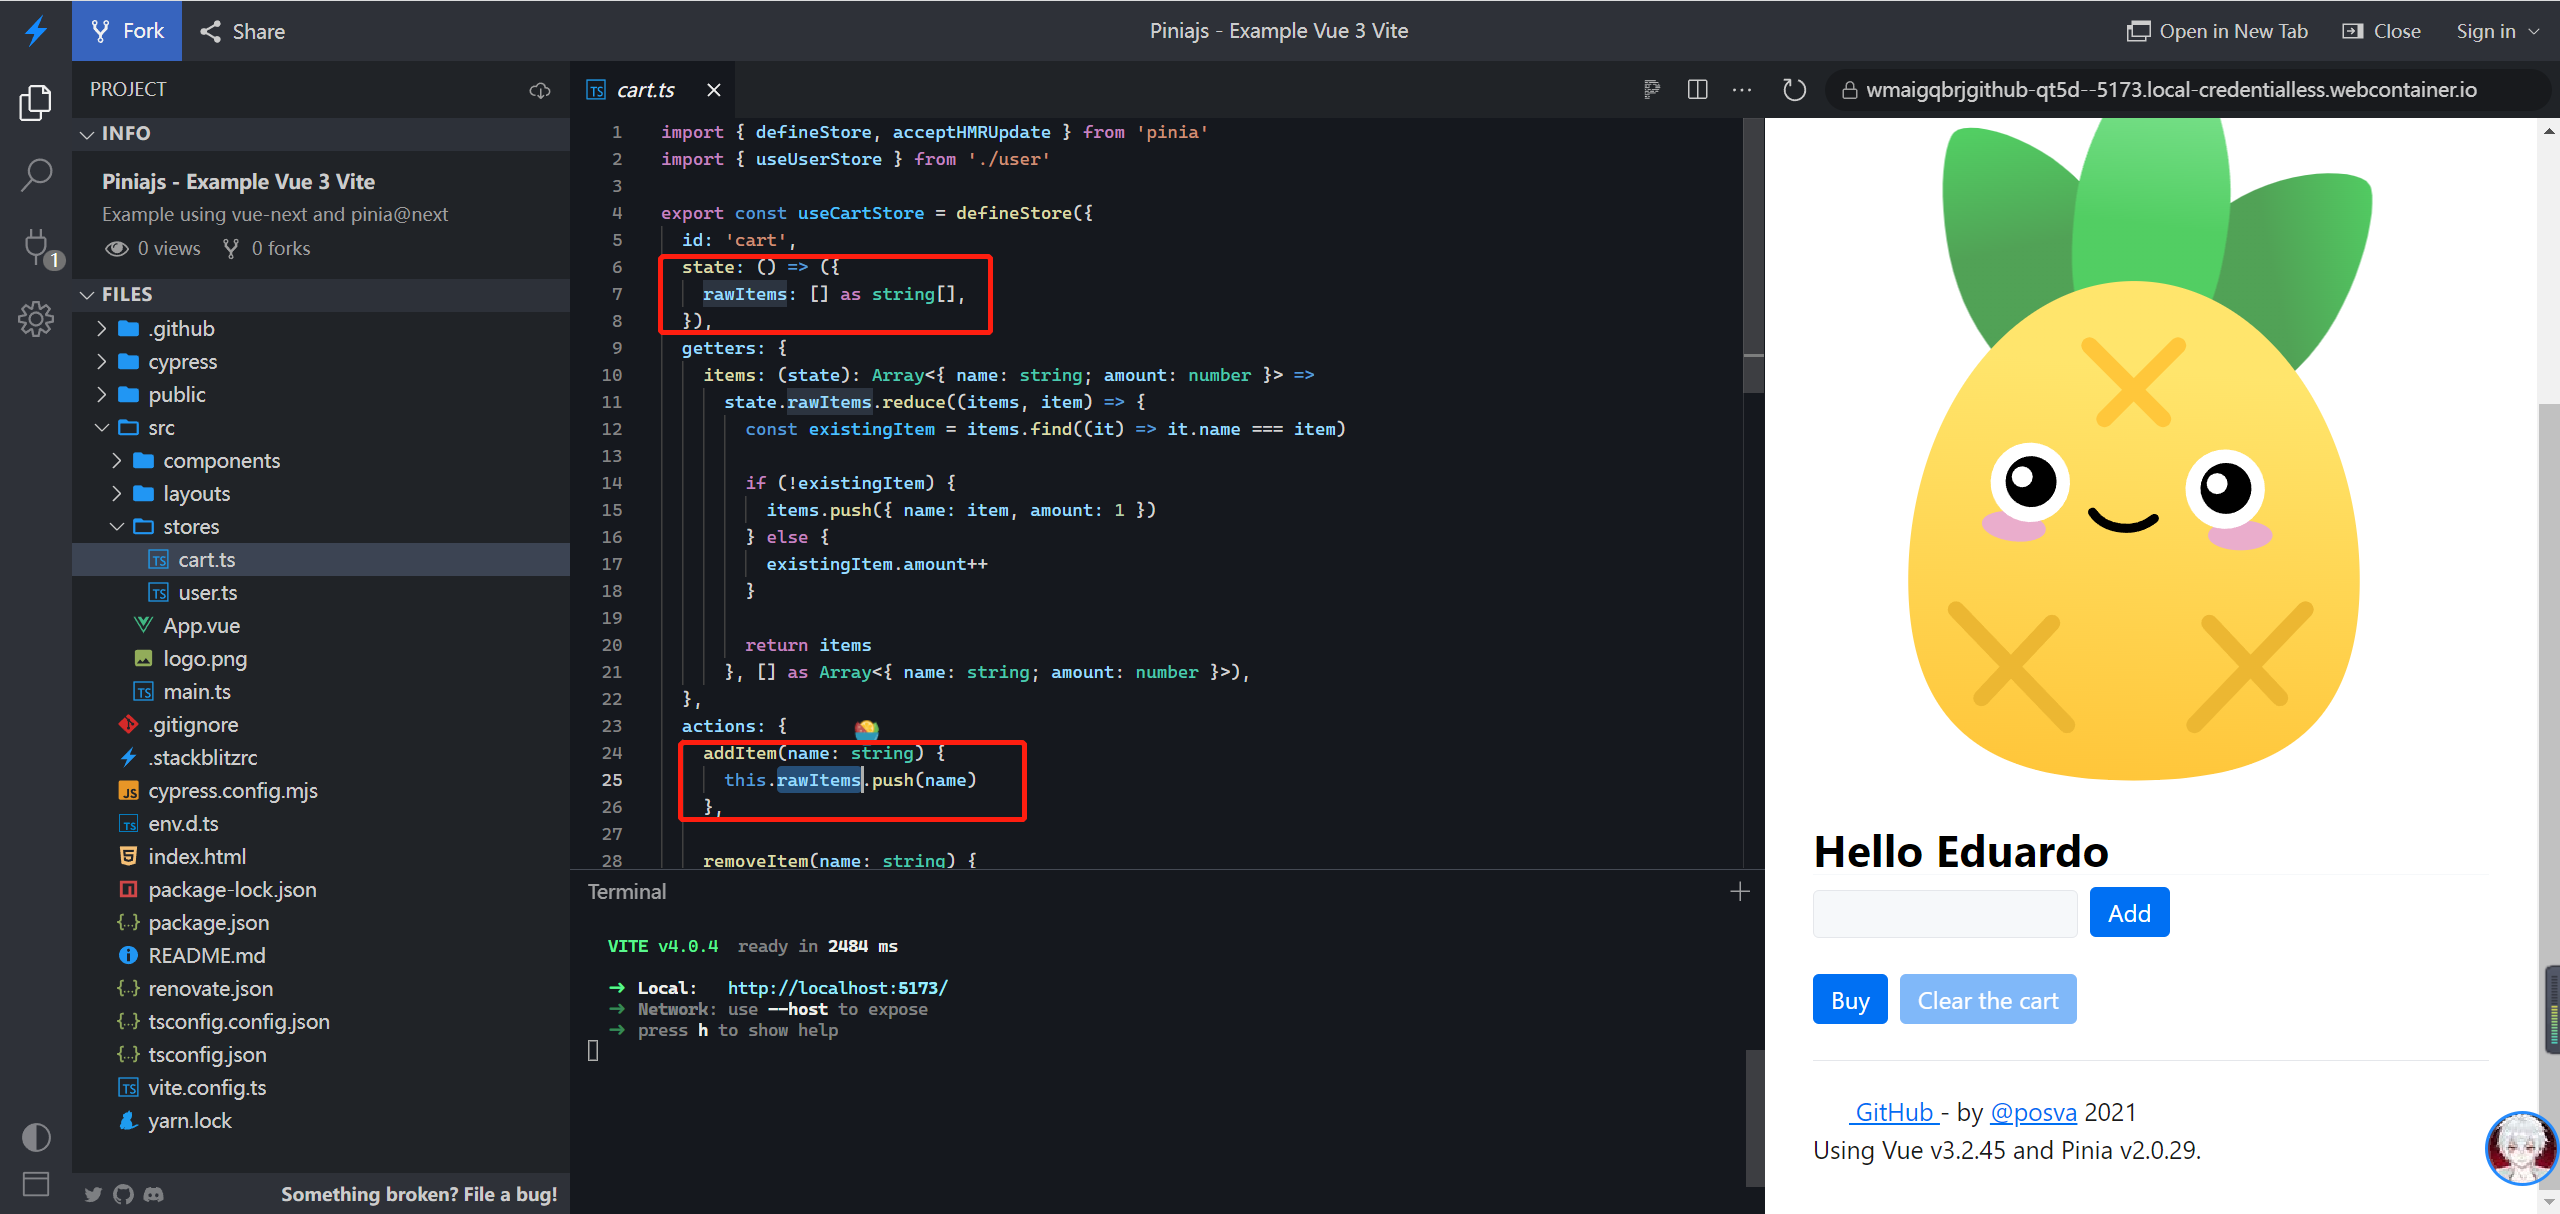The height and width of the screenshot is (1214, 2560).
Task: Open the editor more actions ellipsis
Action: coord(1742,90)
